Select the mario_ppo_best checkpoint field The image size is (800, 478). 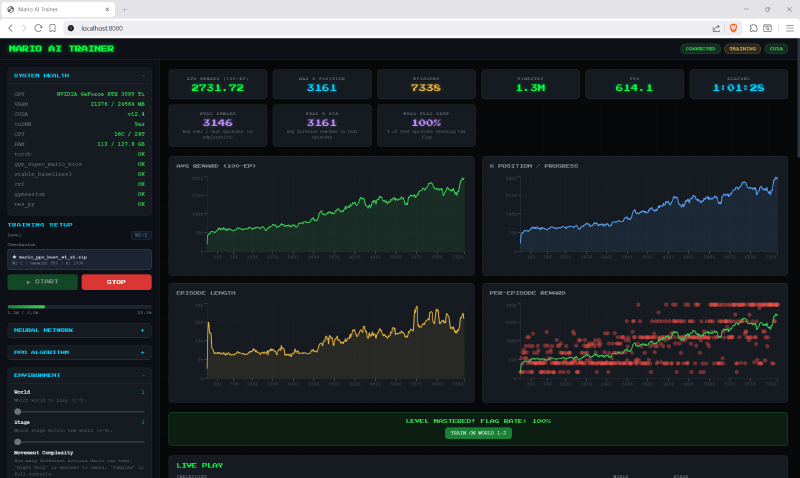pyautogui.click(x=79, y=259)
